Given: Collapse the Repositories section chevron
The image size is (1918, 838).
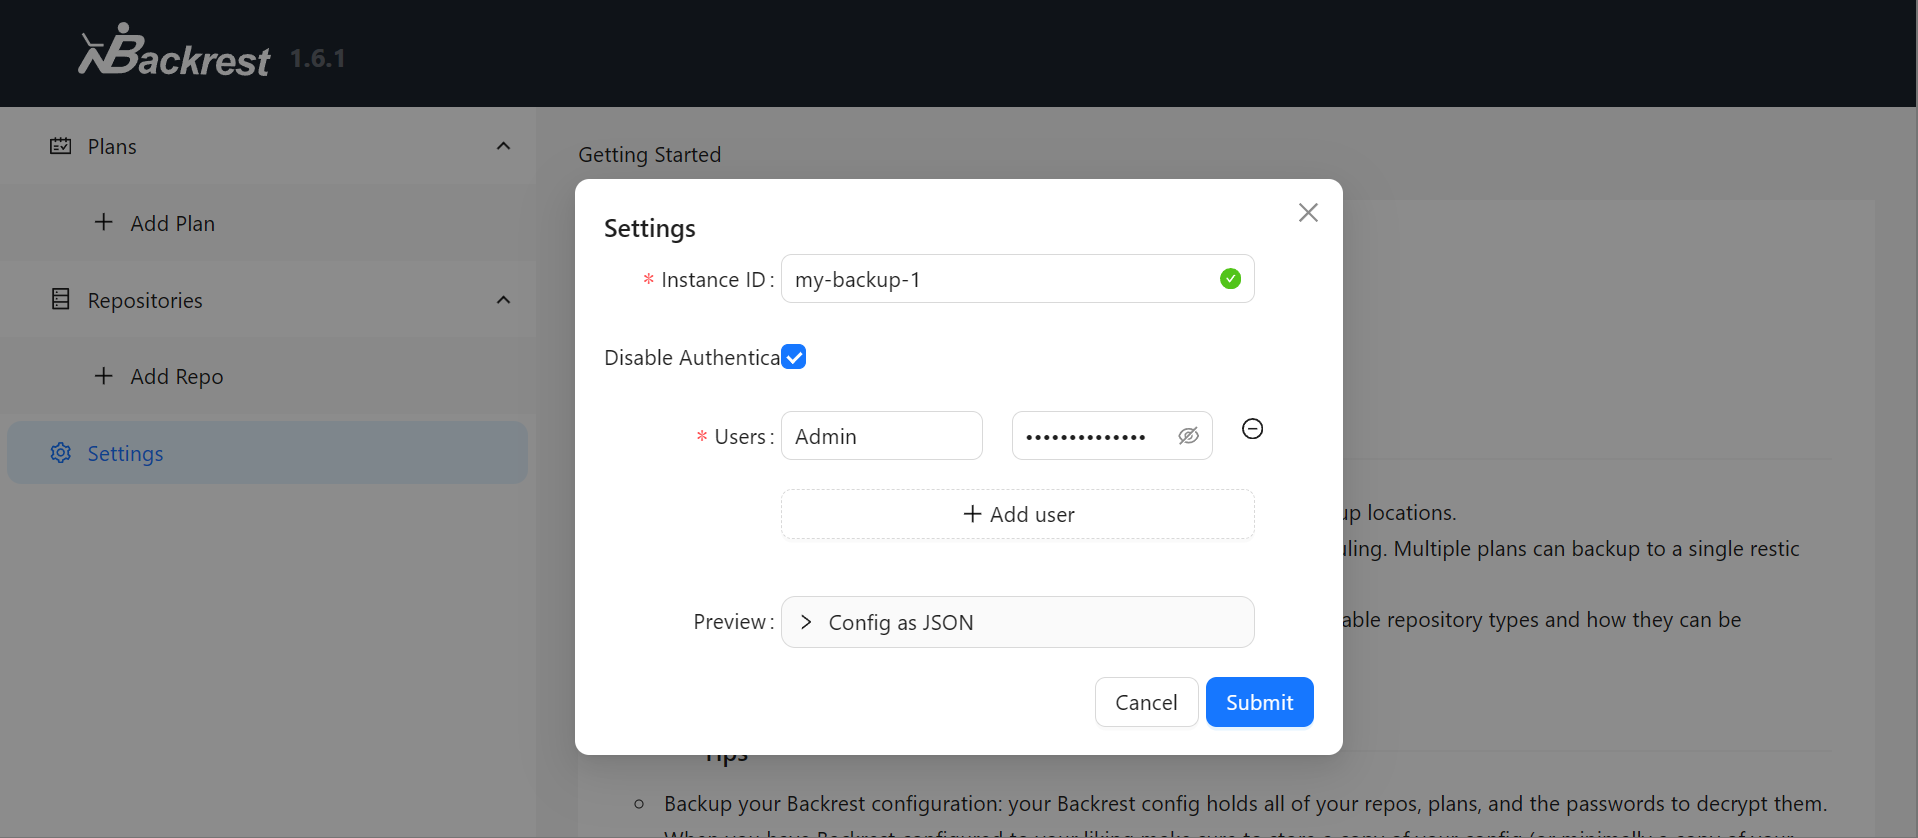Looking at the screenshot, I should coord(503,300).
